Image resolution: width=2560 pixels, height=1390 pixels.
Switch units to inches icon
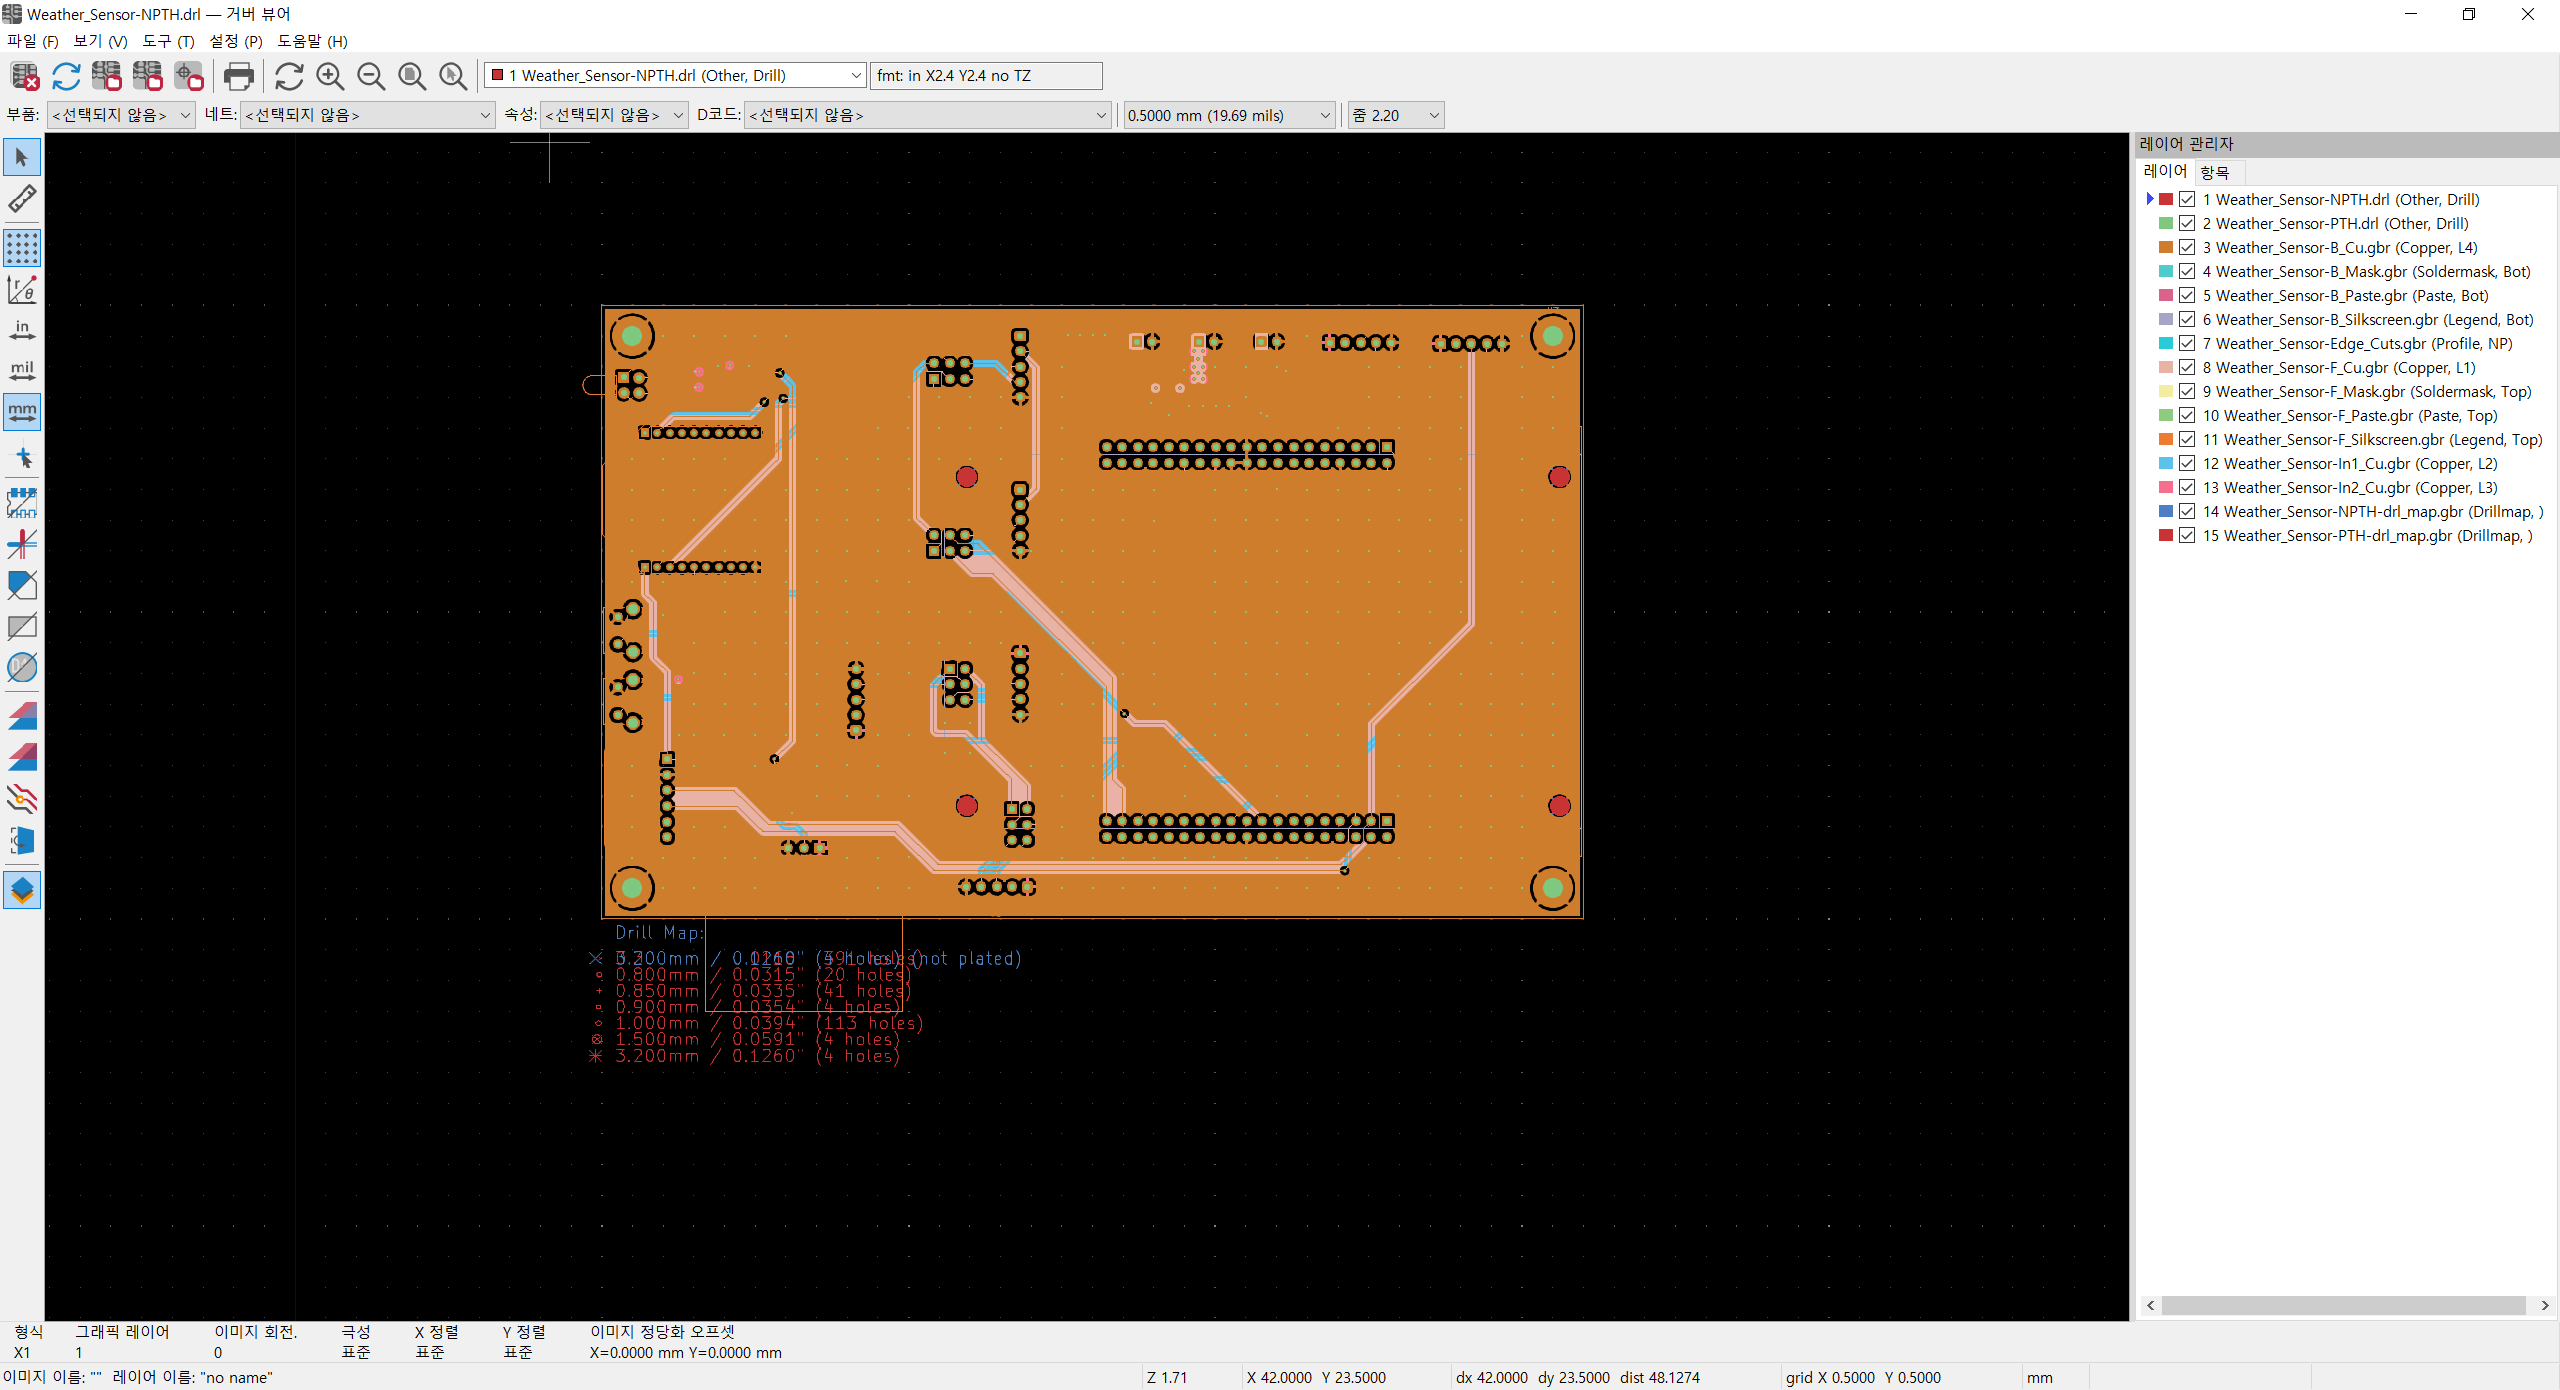pos(22,330)
